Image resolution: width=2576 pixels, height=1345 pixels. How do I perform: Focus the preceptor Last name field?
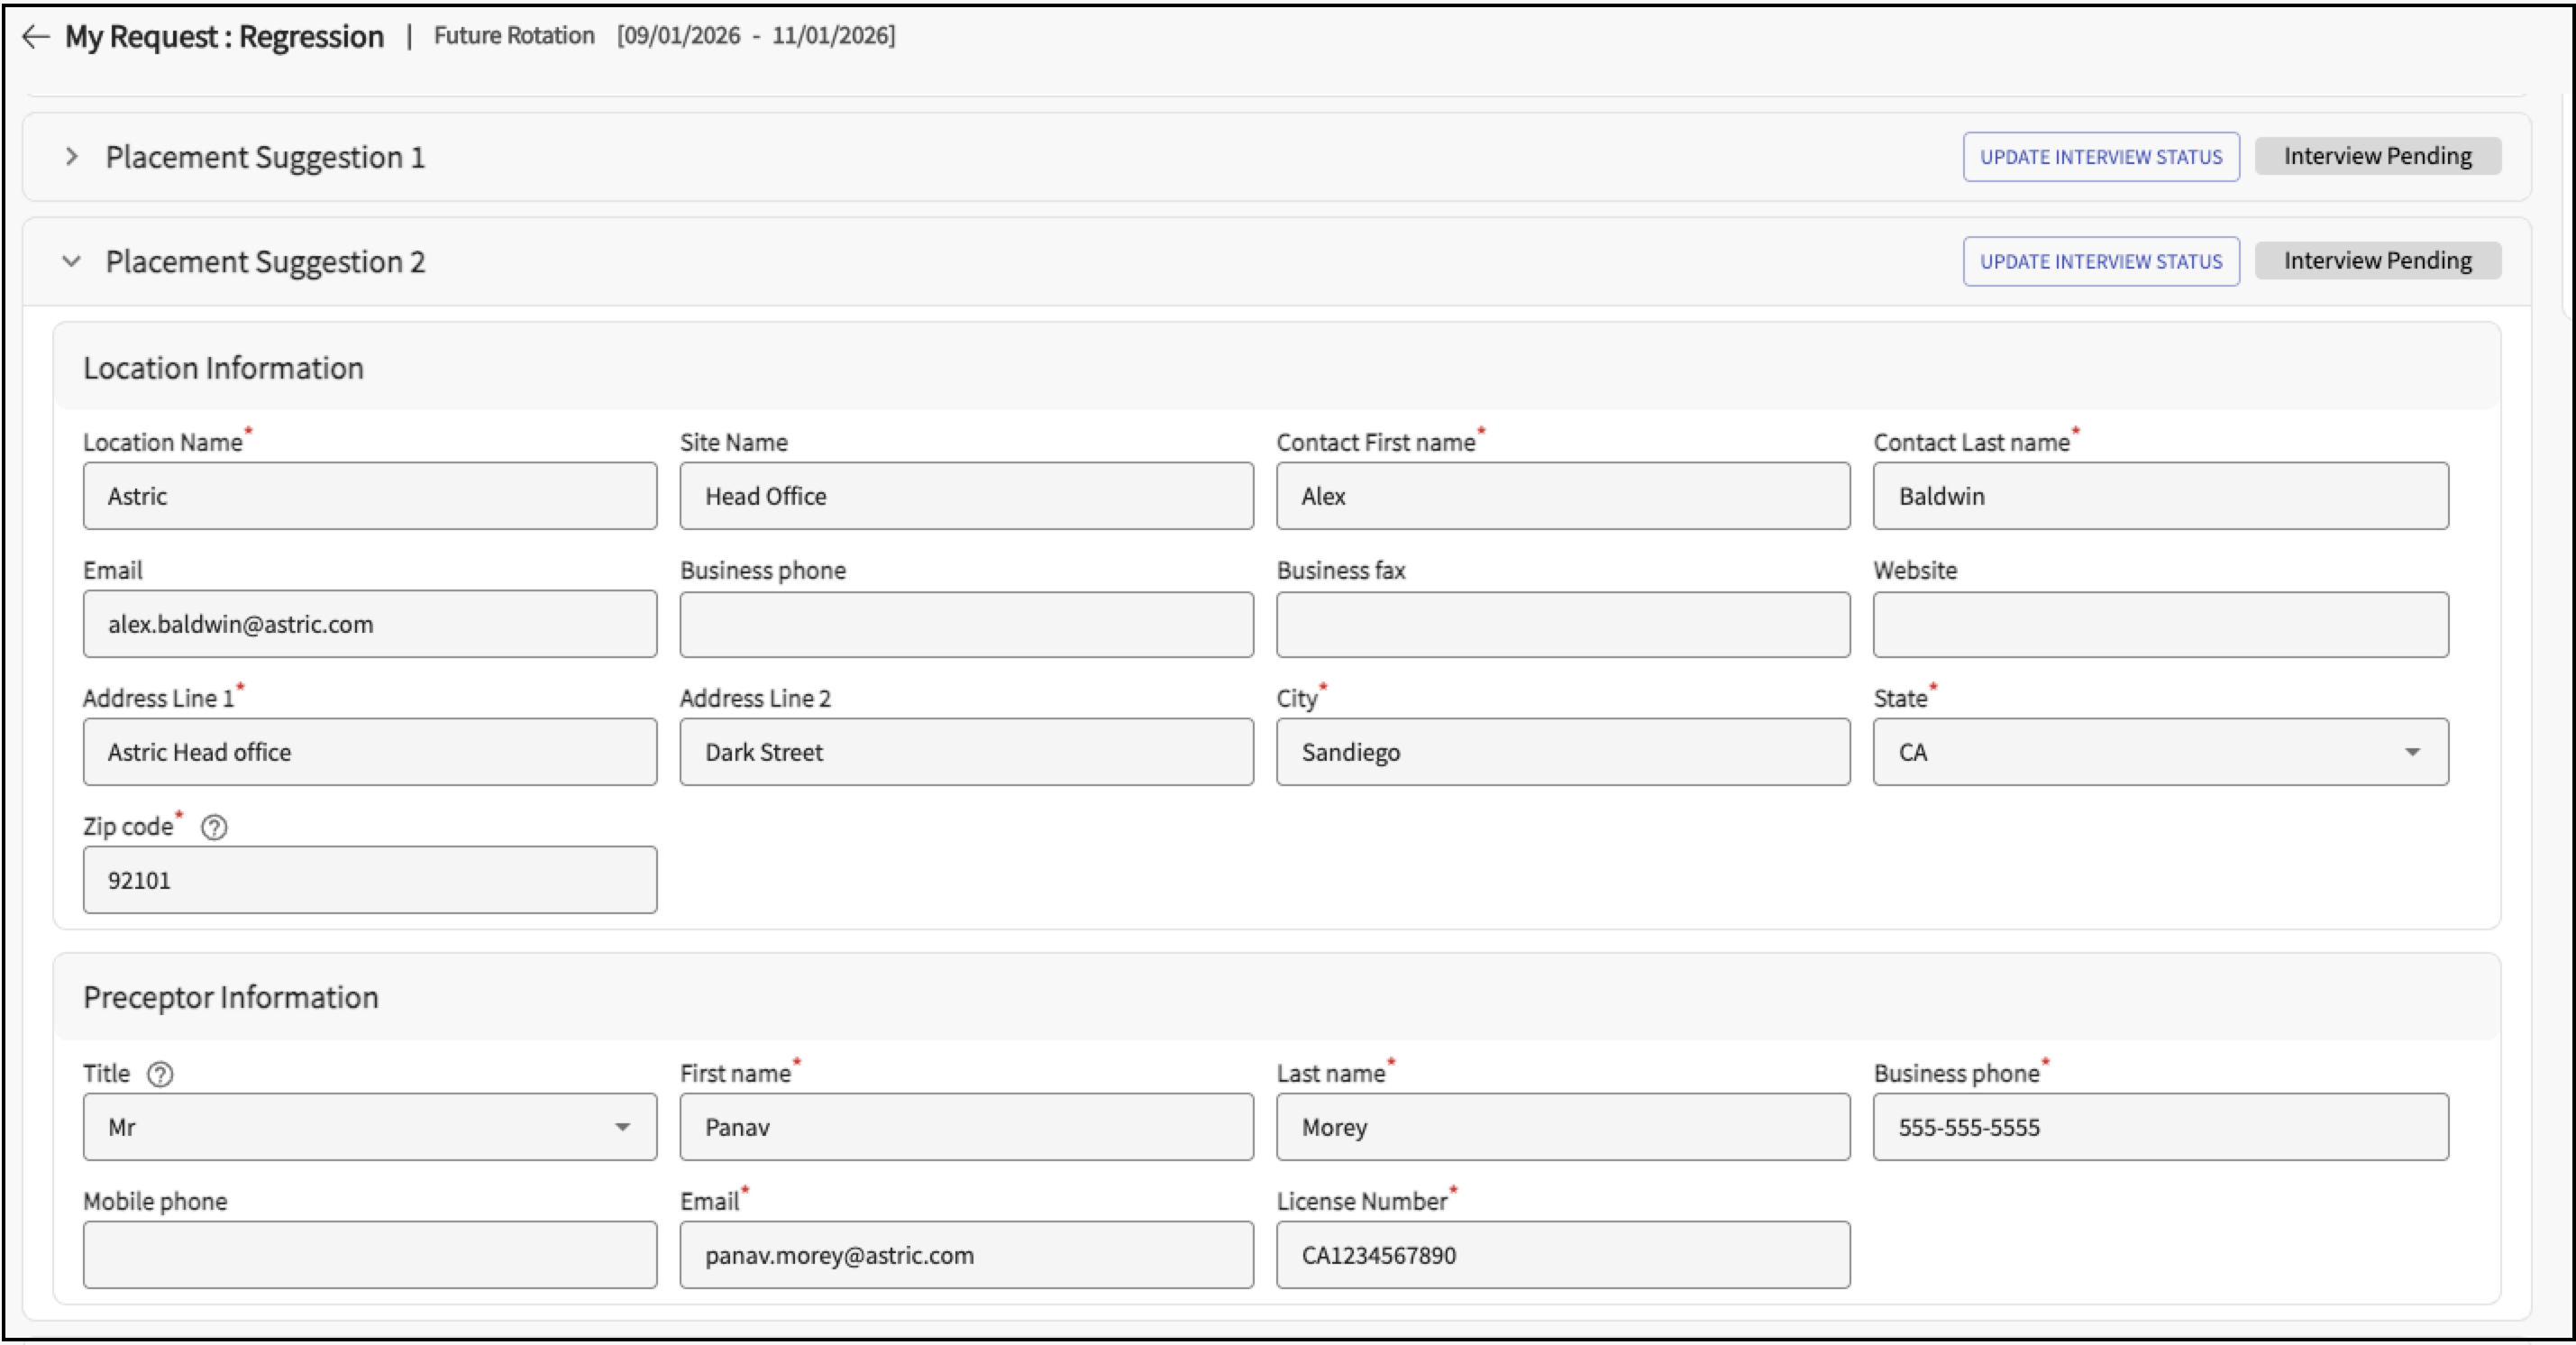click(x=1563, y=1127)
